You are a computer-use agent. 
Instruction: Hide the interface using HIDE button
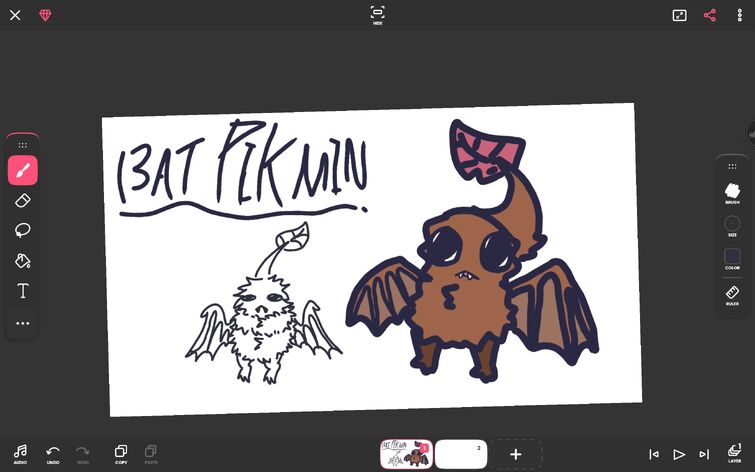(x=378, y=15)
